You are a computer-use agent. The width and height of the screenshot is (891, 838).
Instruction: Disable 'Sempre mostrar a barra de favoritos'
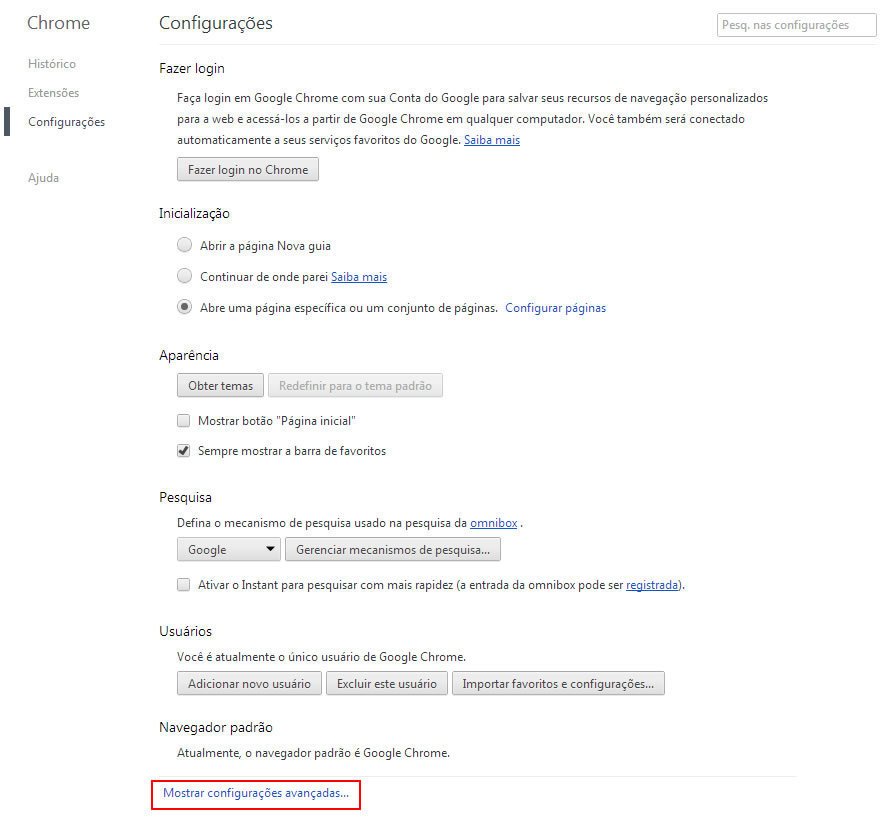pos(184,451)
